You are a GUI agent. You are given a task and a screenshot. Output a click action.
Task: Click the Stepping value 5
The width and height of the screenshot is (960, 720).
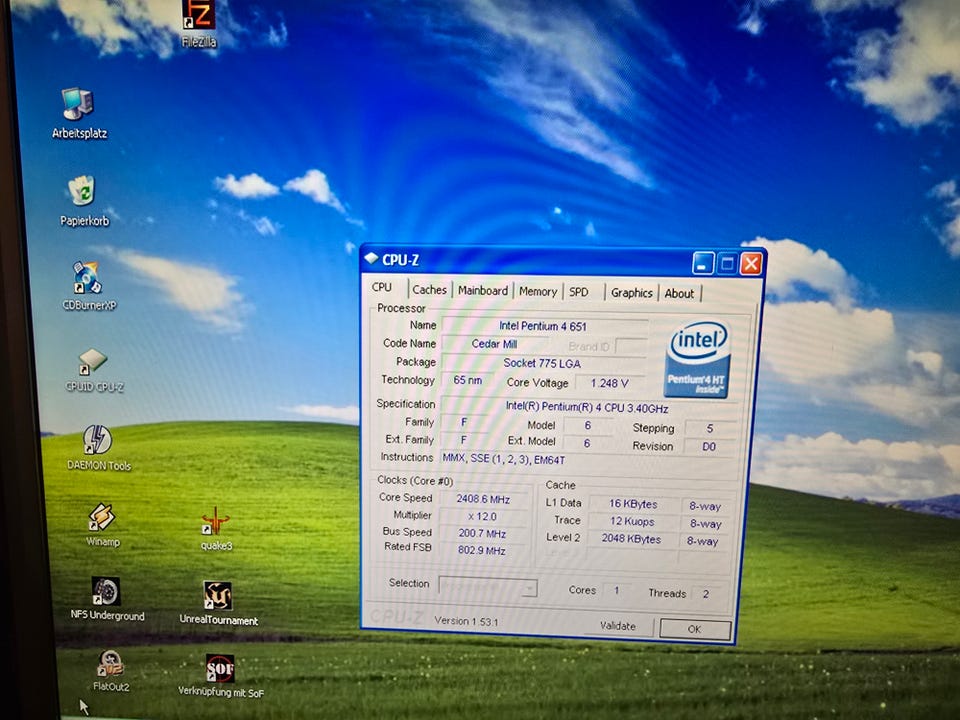710,429
